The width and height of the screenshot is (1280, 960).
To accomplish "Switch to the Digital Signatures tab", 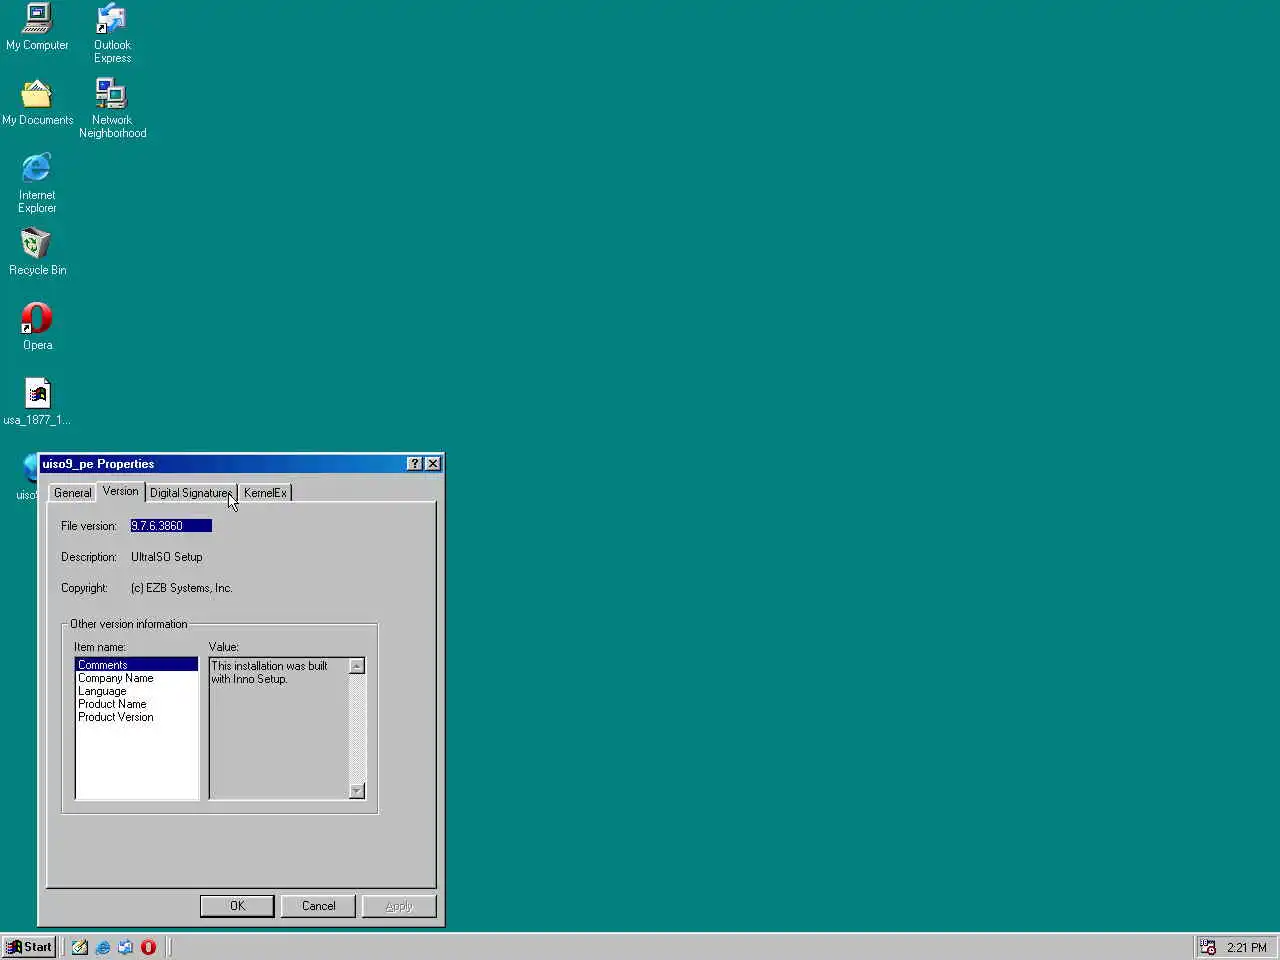I will point(191,493).
